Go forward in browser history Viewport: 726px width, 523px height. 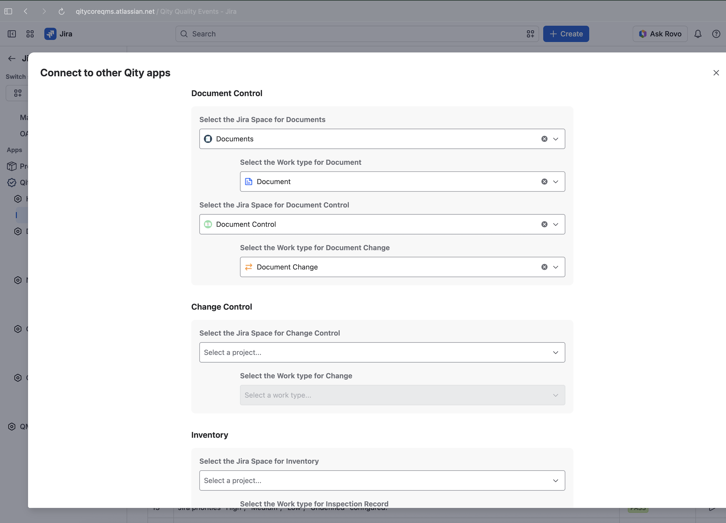[x=44, y=12]
